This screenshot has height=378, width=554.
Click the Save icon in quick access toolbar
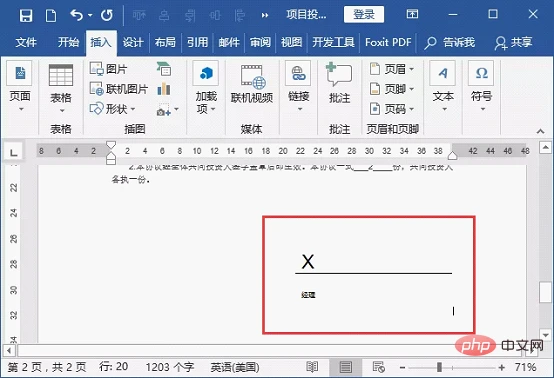[x=26, y=16]
